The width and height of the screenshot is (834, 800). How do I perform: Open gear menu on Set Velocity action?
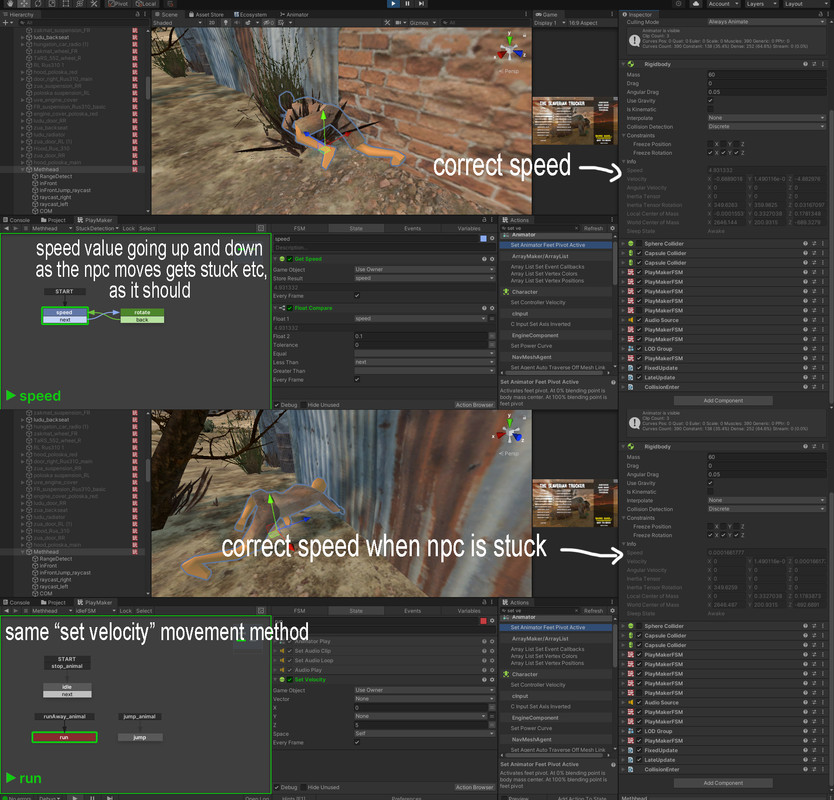492,680
